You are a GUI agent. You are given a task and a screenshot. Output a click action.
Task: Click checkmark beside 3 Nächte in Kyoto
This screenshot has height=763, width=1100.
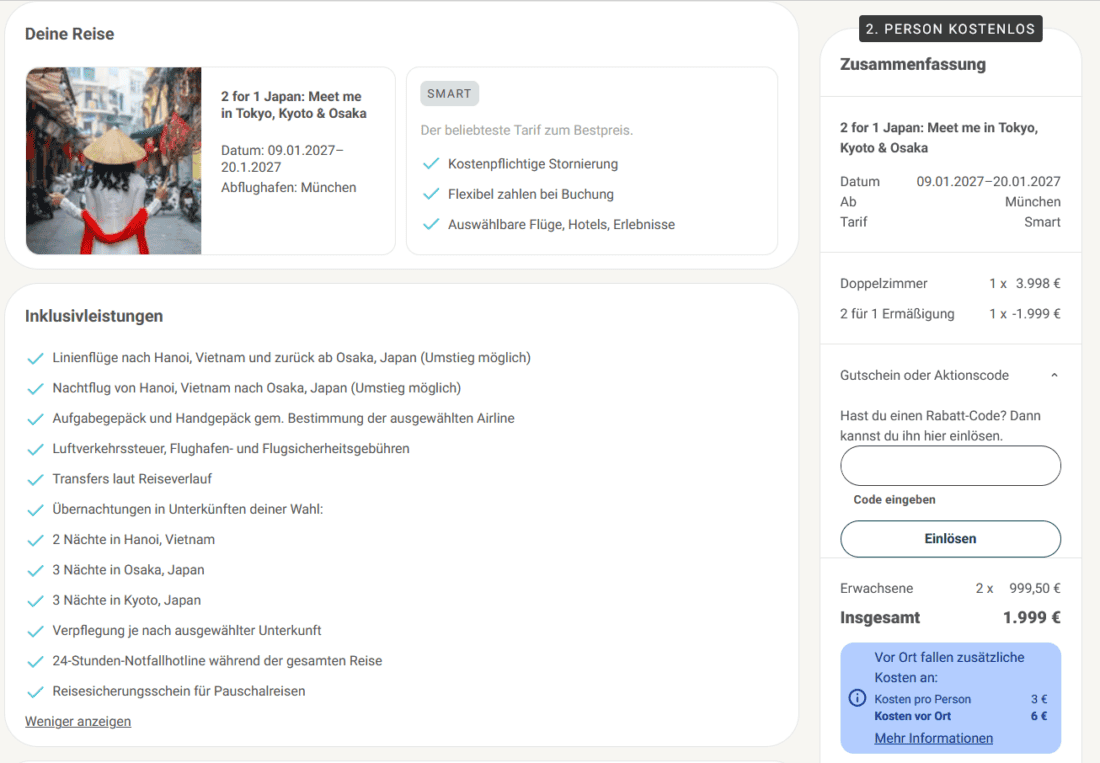coord(35,601)
